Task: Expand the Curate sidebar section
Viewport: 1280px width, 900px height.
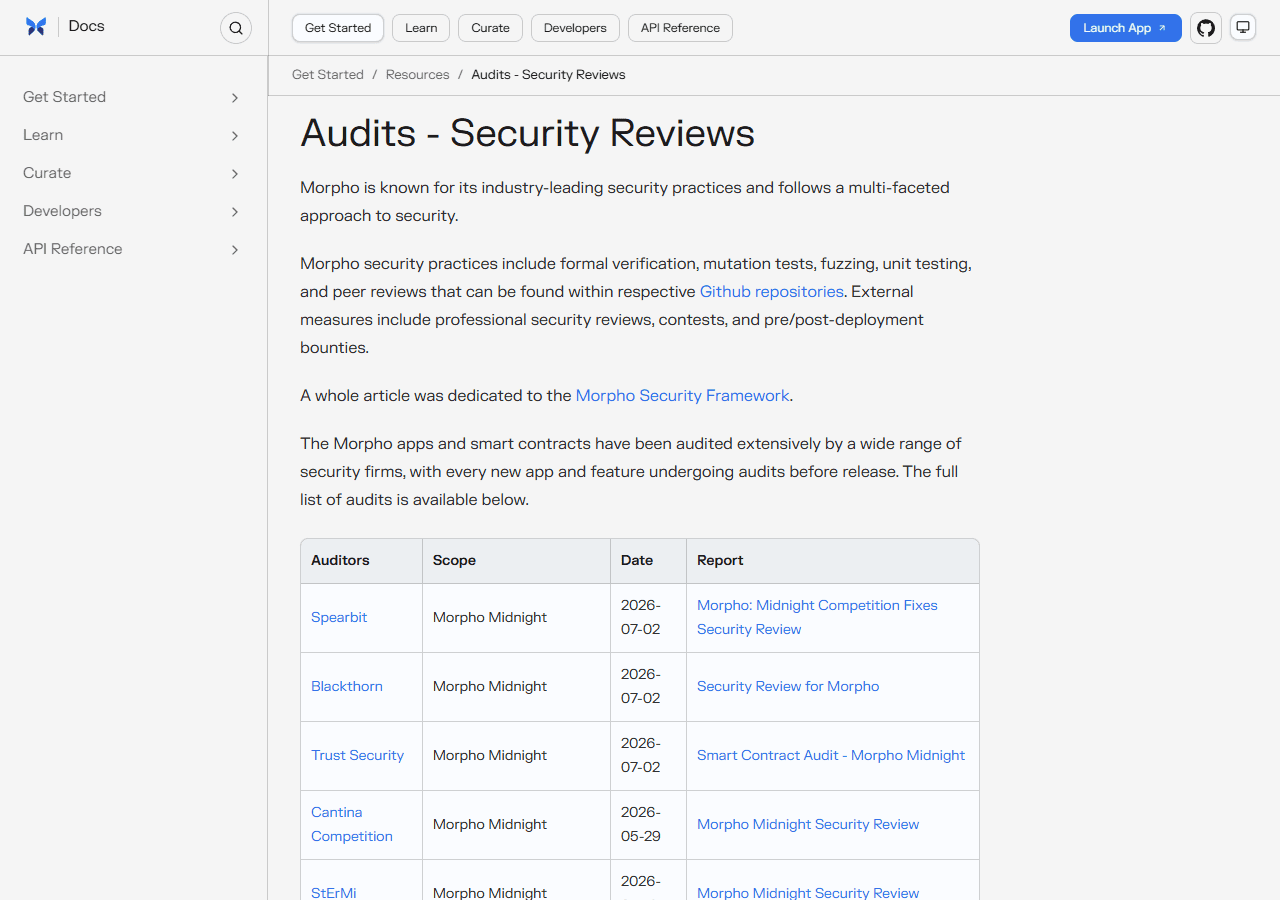Action: 133,173
